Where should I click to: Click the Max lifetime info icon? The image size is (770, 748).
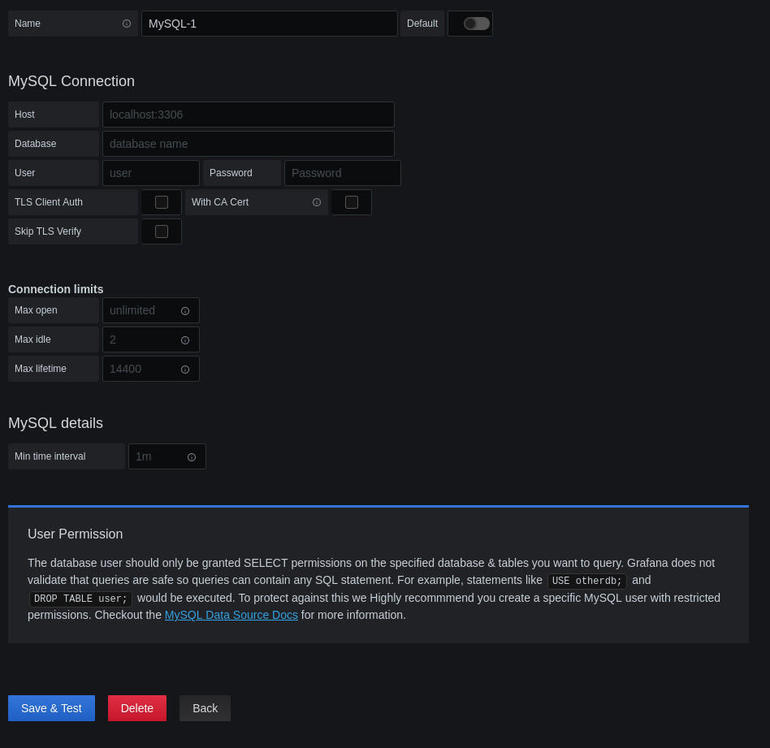185,369
